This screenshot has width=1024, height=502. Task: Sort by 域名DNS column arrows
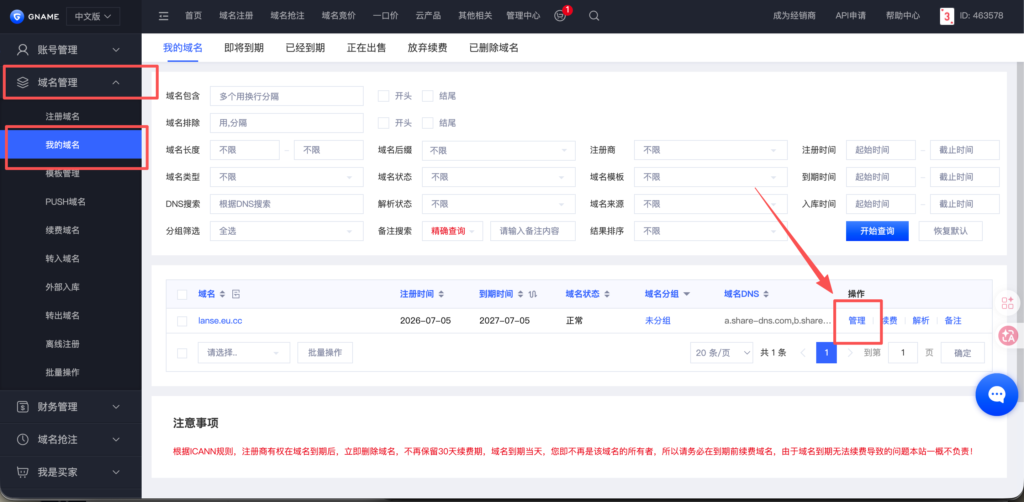[x=767, y=294]
